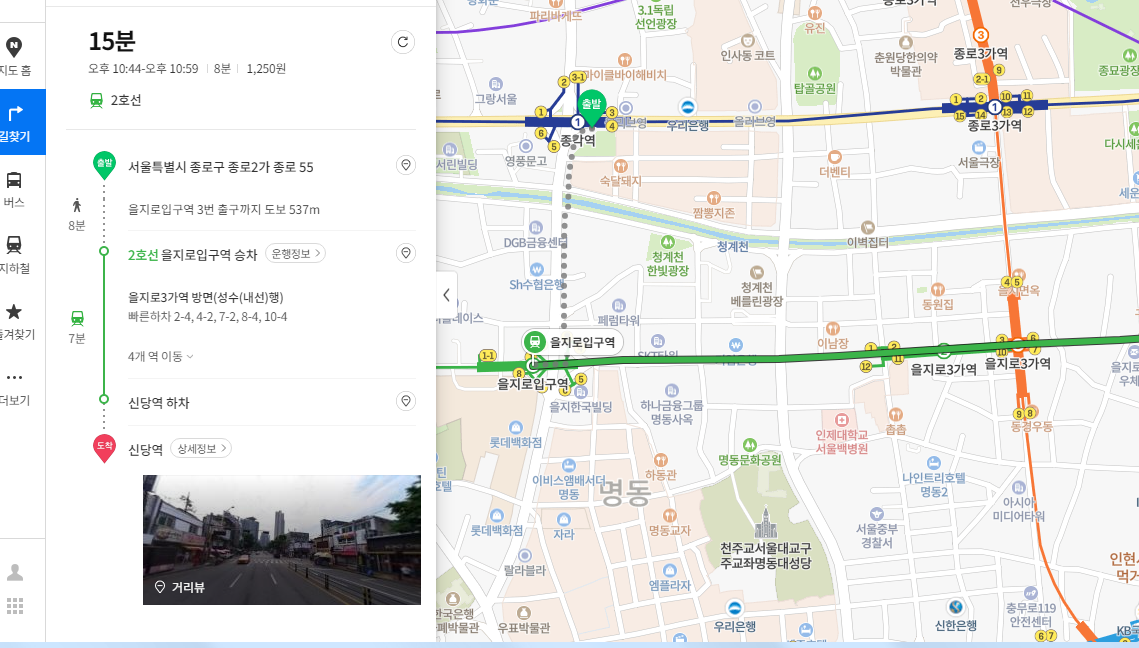The width and height of the screenshot is (1139, 648).
Task: Click the 하나금융그룹 명동사옥 marker
Action: click(x=671, y=391)
